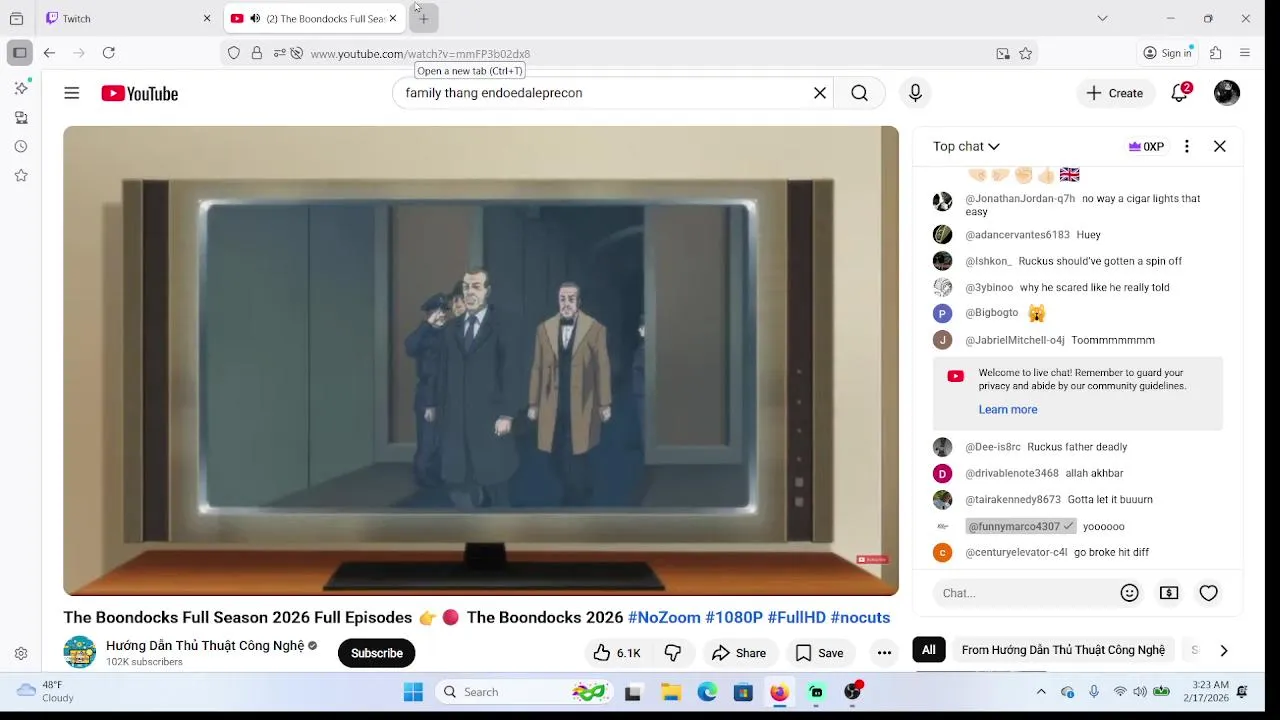Show next chips with right arrow

[1223, 650]
